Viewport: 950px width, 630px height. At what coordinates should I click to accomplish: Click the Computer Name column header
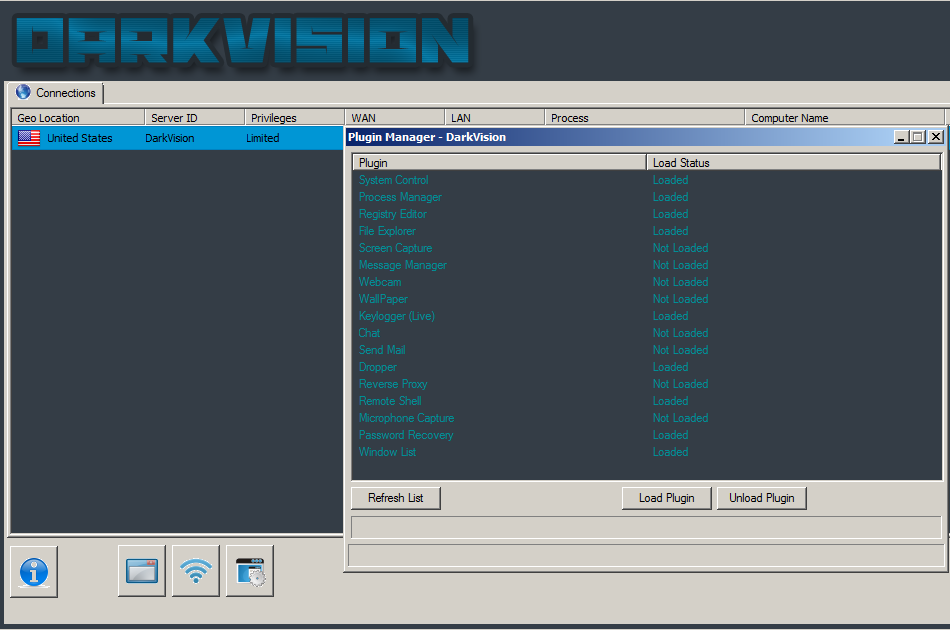point(845,118)
